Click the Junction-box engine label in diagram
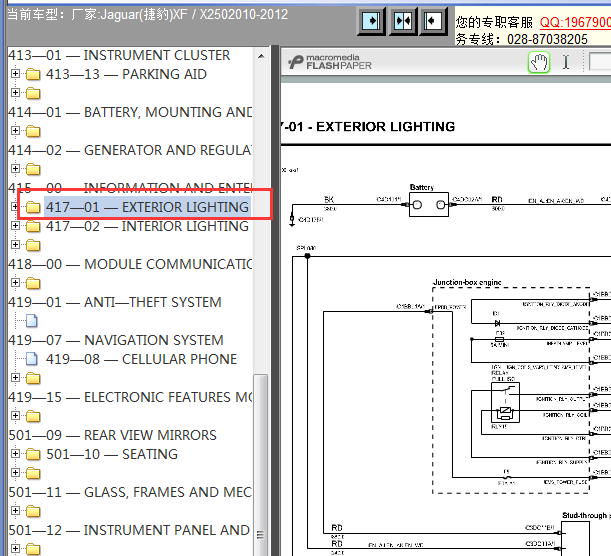This screenshot has width=611, height=556. (467, 282)
